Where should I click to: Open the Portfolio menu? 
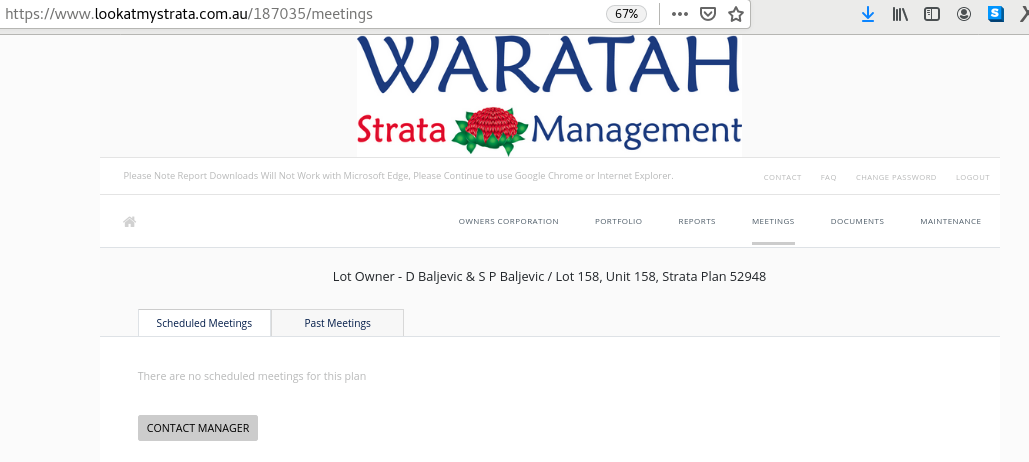(618, 222)
